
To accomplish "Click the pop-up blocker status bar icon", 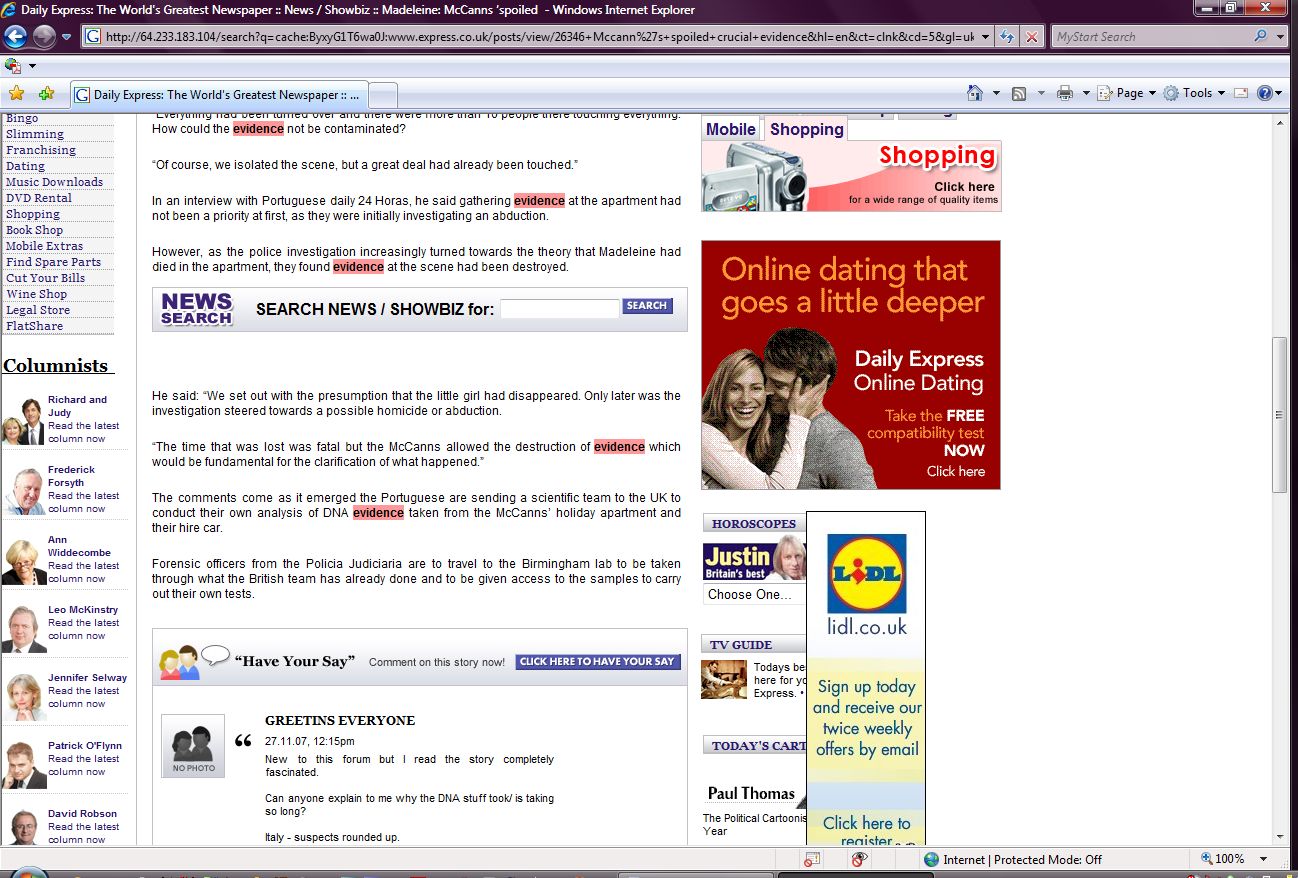I will pos(812,859).
